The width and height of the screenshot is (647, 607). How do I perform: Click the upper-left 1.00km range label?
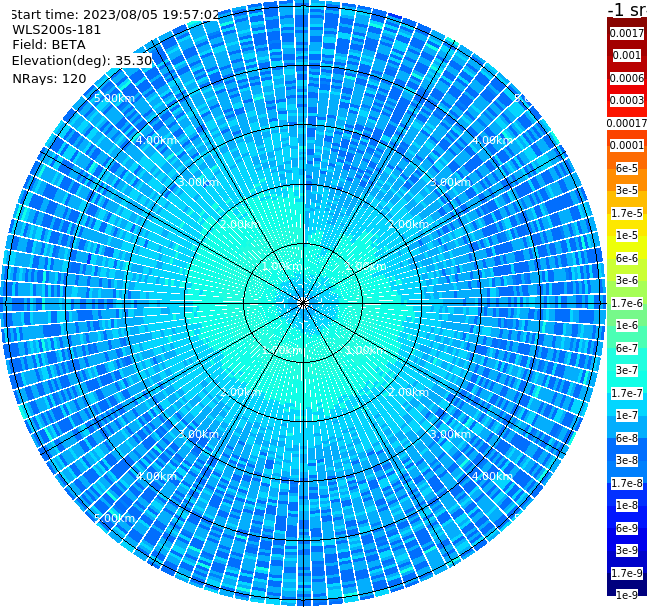coord(283,266)
